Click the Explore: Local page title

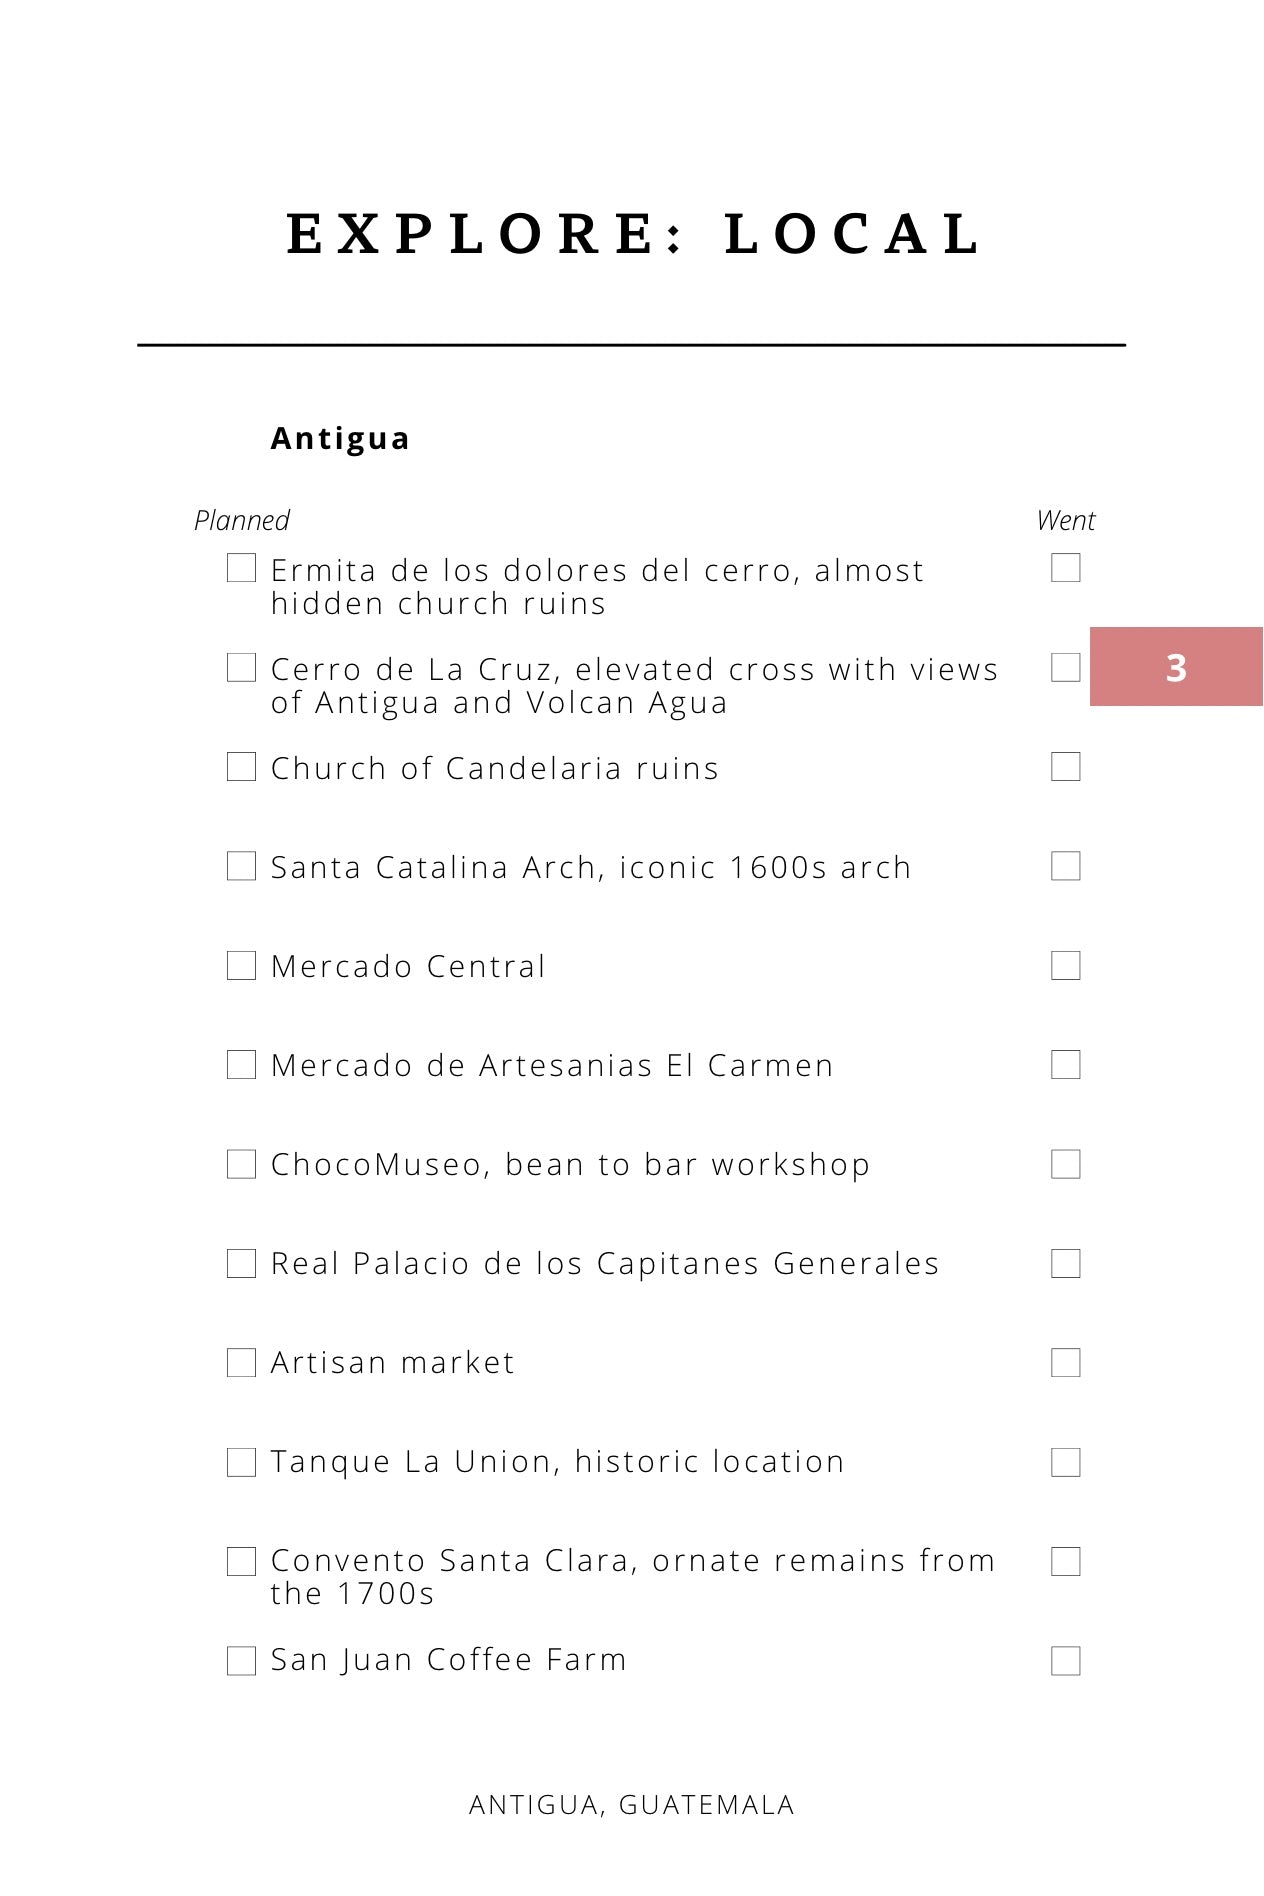pyautogui.click(x=634, y=234)
